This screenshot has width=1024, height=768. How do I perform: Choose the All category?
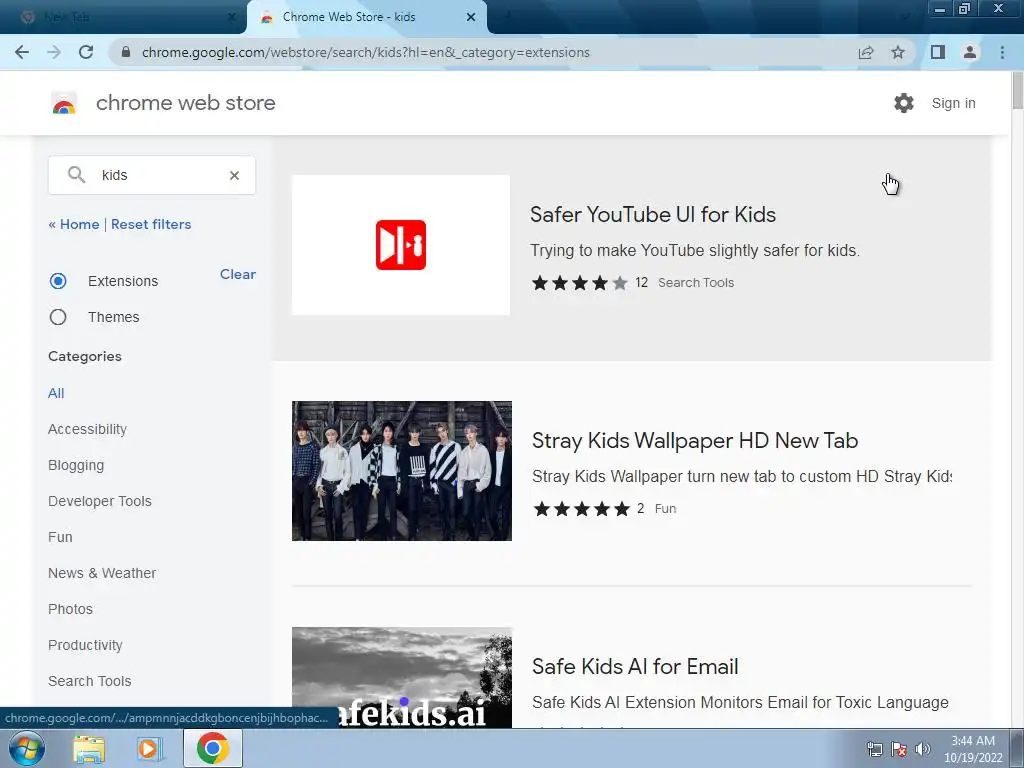56,393
